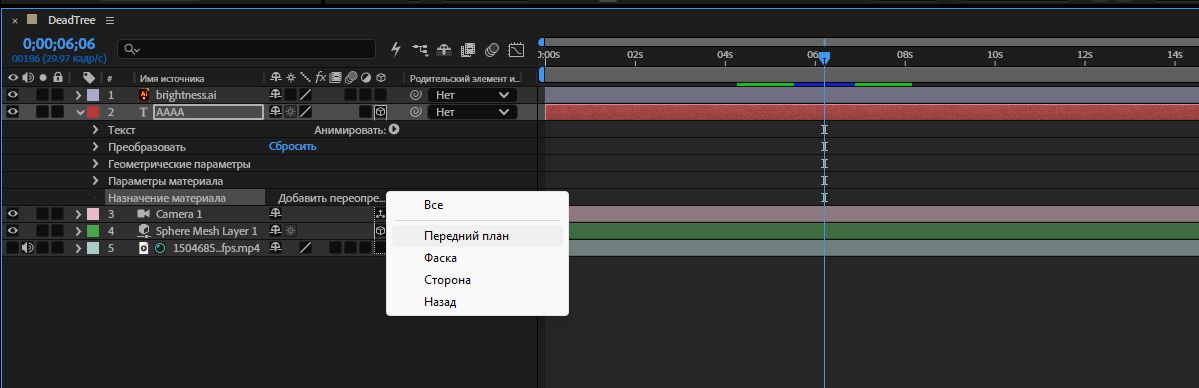Open the composition mini-flowchart icon
Viewport: 1199px width, 388px height.
tap(420, 49)
